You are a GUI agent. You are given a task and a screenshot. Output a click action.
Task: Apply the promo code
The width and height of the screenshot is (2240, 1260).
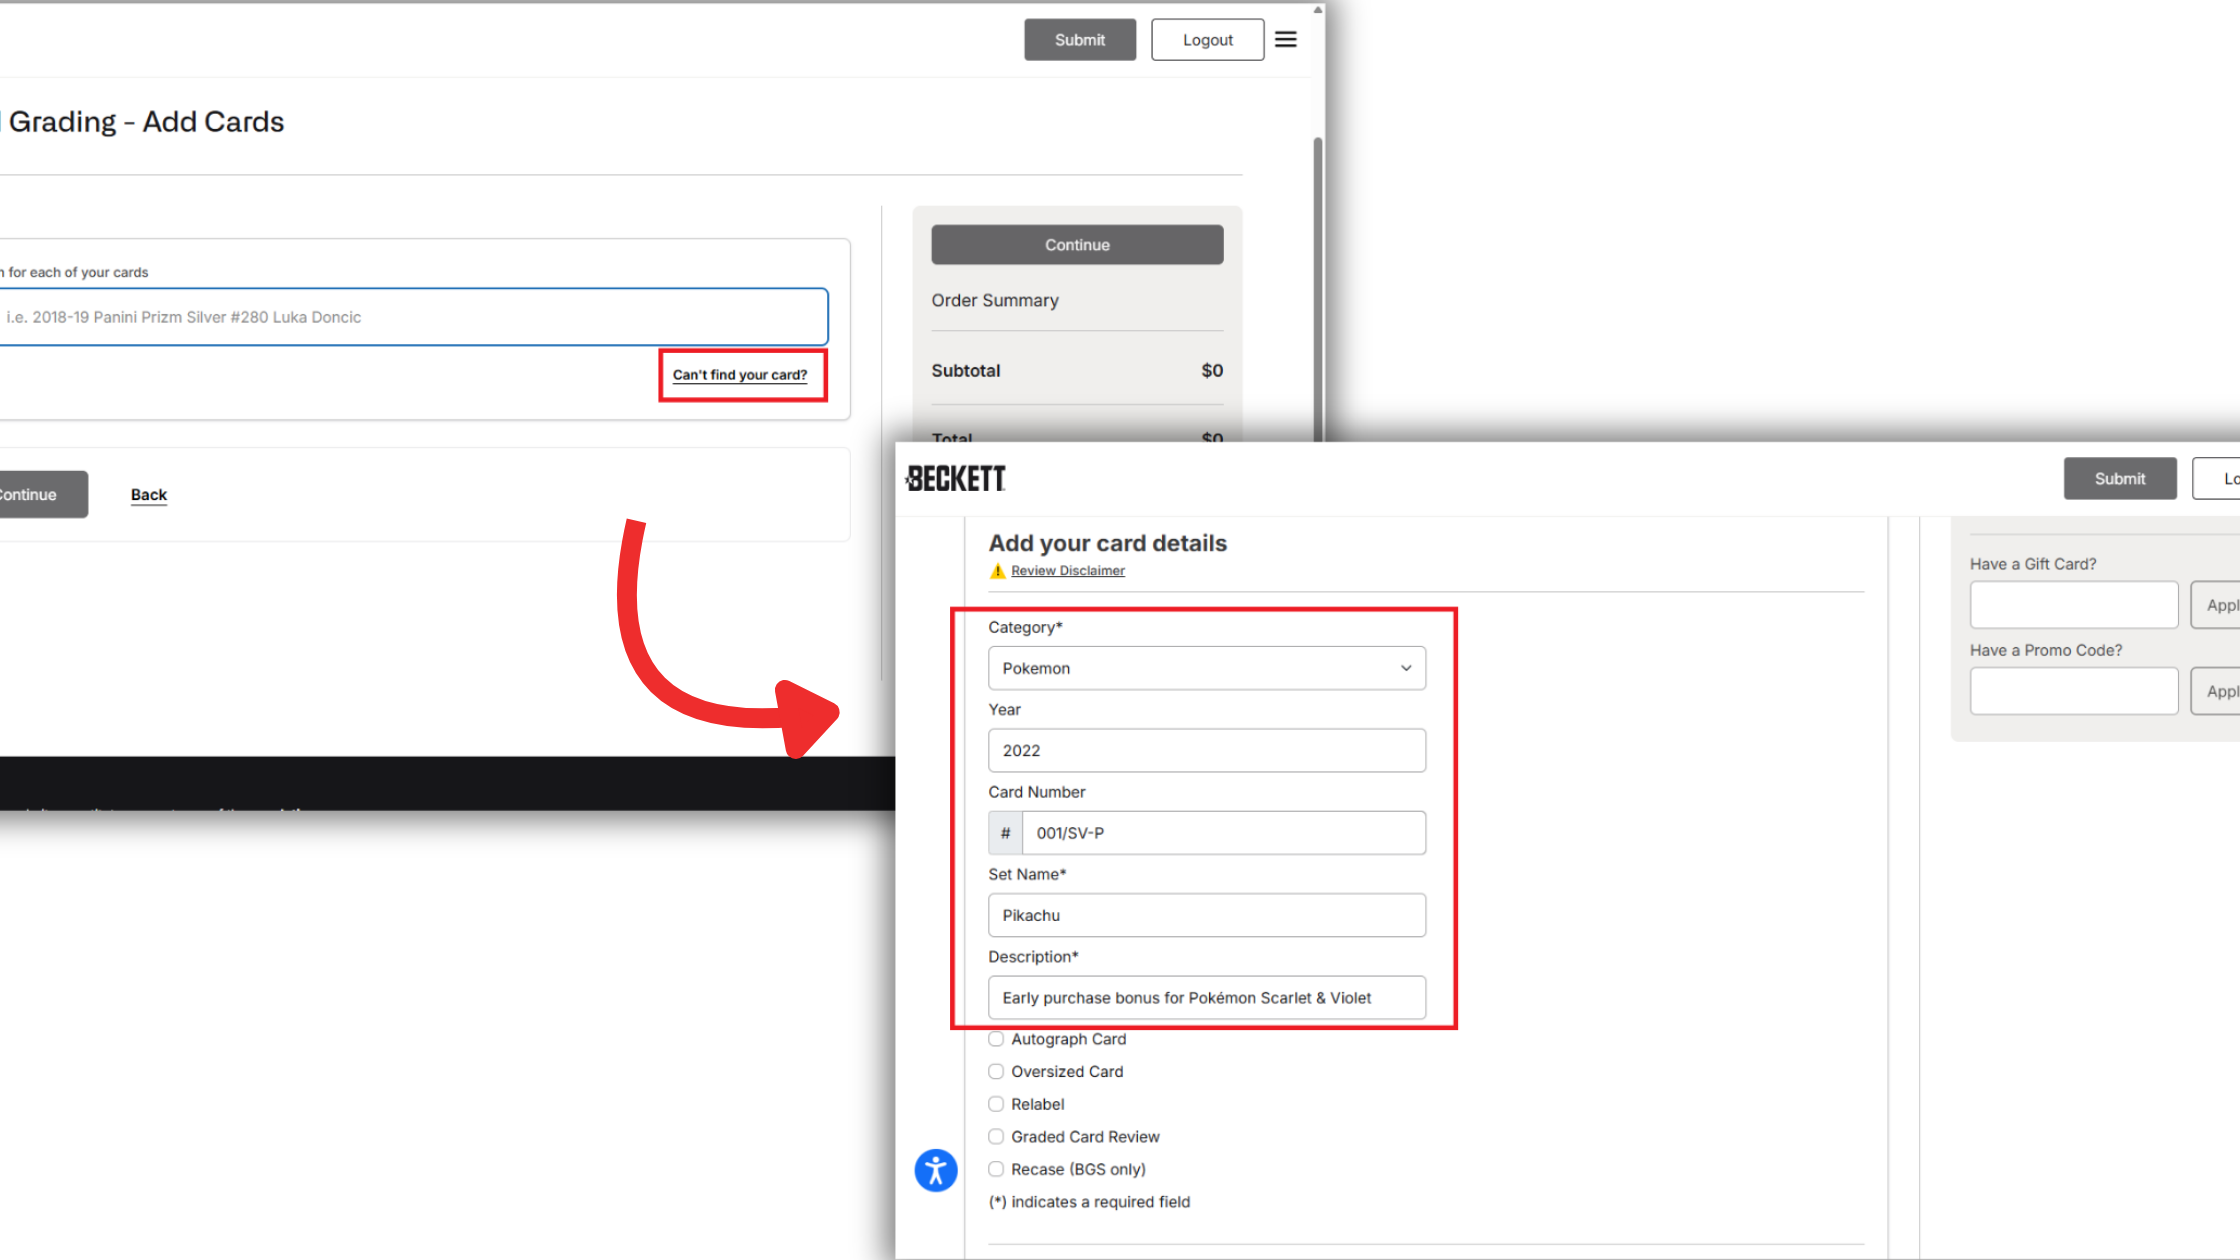2216,691
